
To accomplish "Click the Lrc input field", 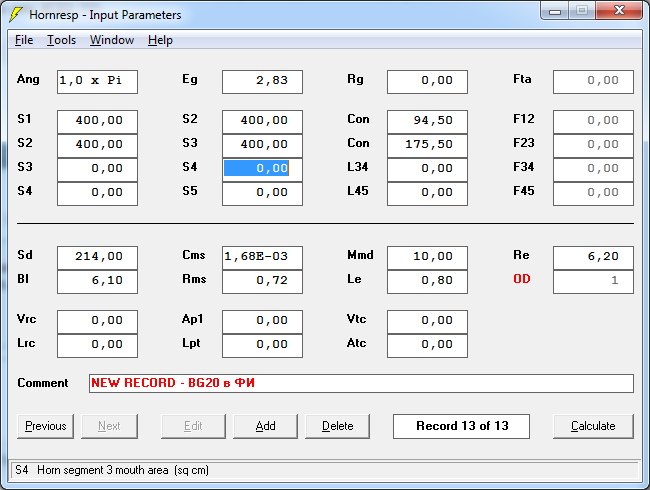I will coord(97,346).
